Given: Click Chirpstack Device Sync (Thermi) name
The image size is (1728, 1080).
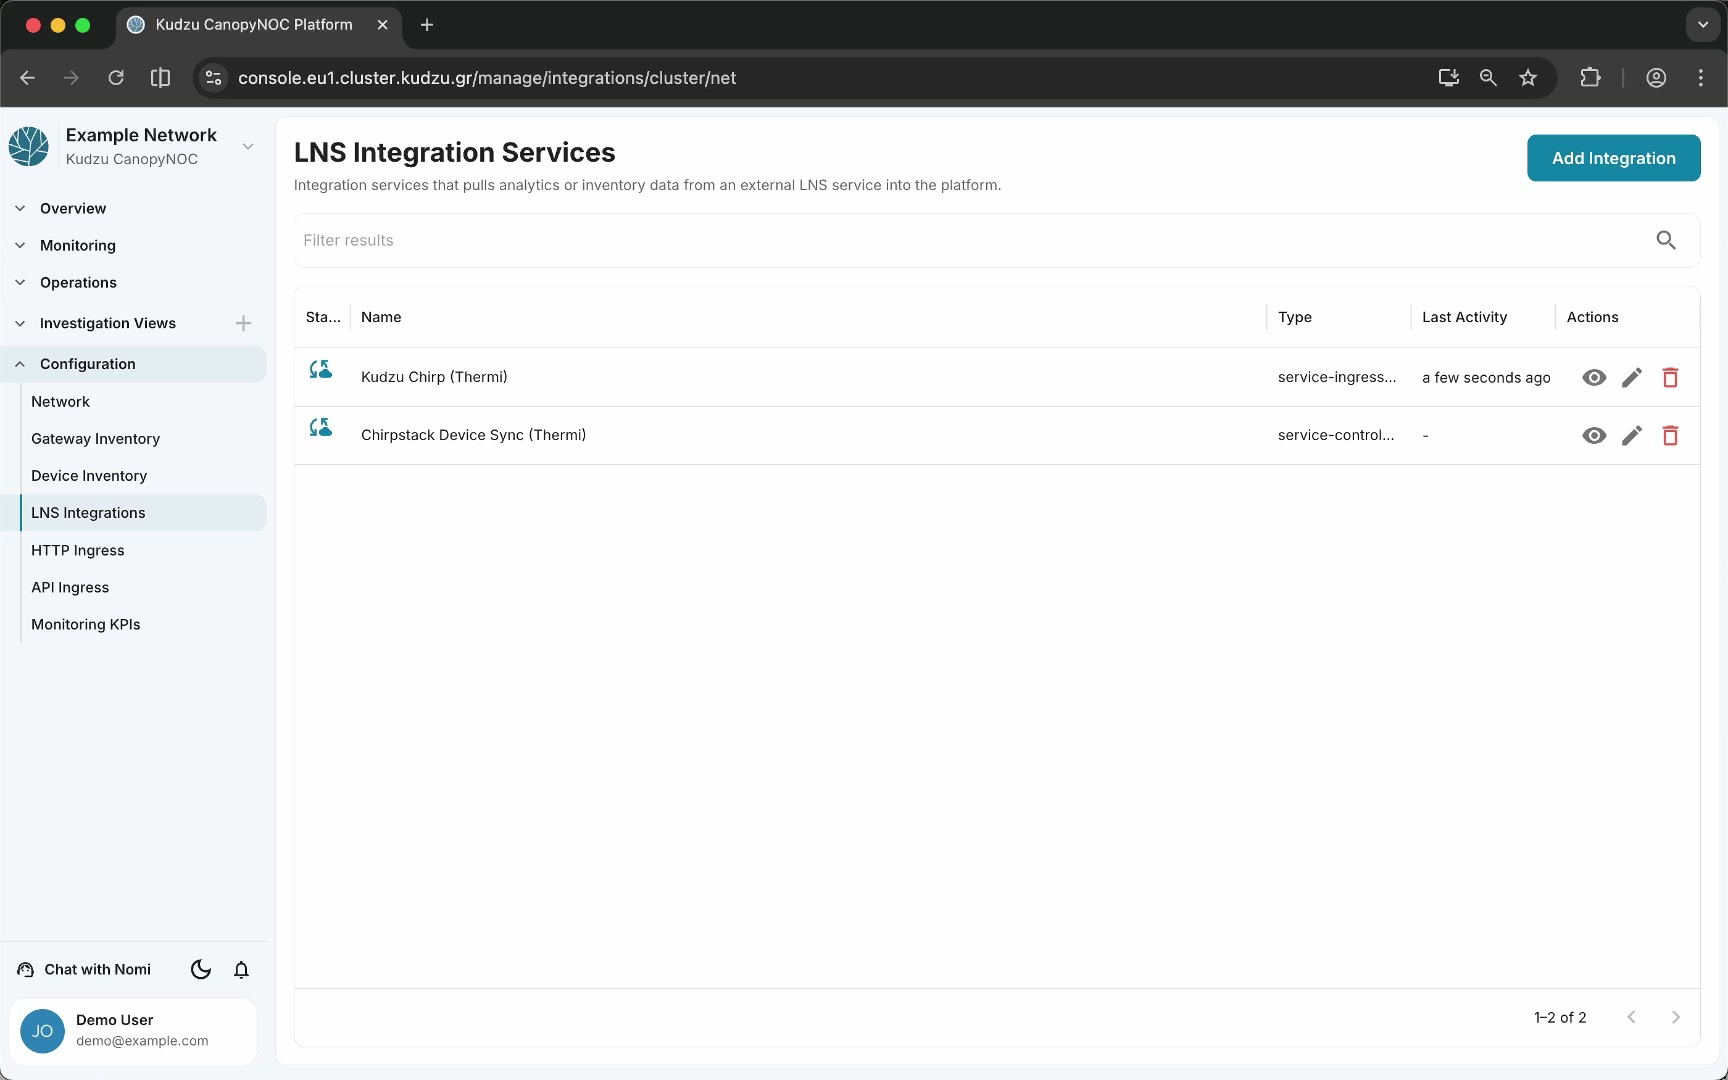Looking at the screenshot, I should click(473, 435).
